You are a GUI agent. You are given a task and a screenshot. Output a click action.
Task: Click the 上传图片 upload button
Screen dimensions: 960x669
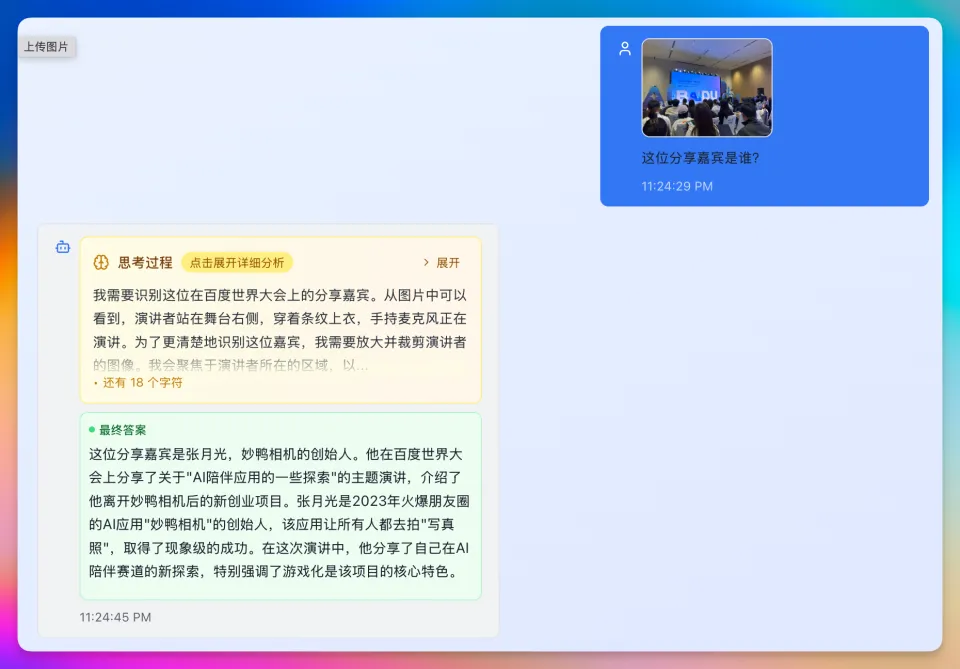coord(46,47)
